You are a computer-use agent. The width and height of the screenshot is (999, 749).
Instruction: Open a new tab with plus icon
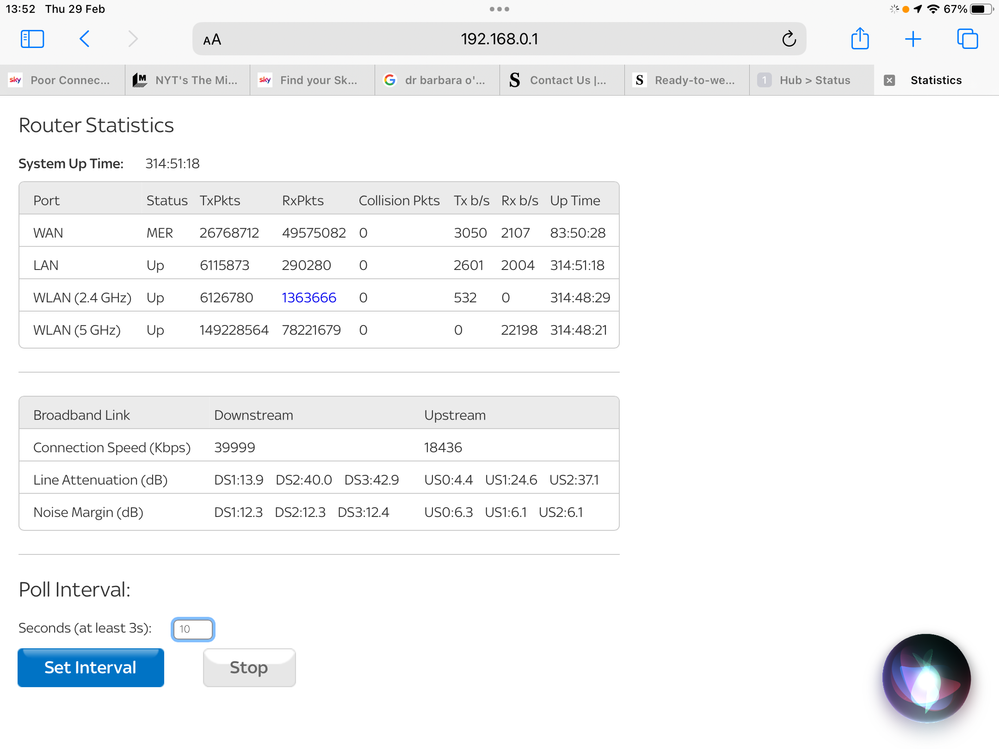tap(913, 39)
